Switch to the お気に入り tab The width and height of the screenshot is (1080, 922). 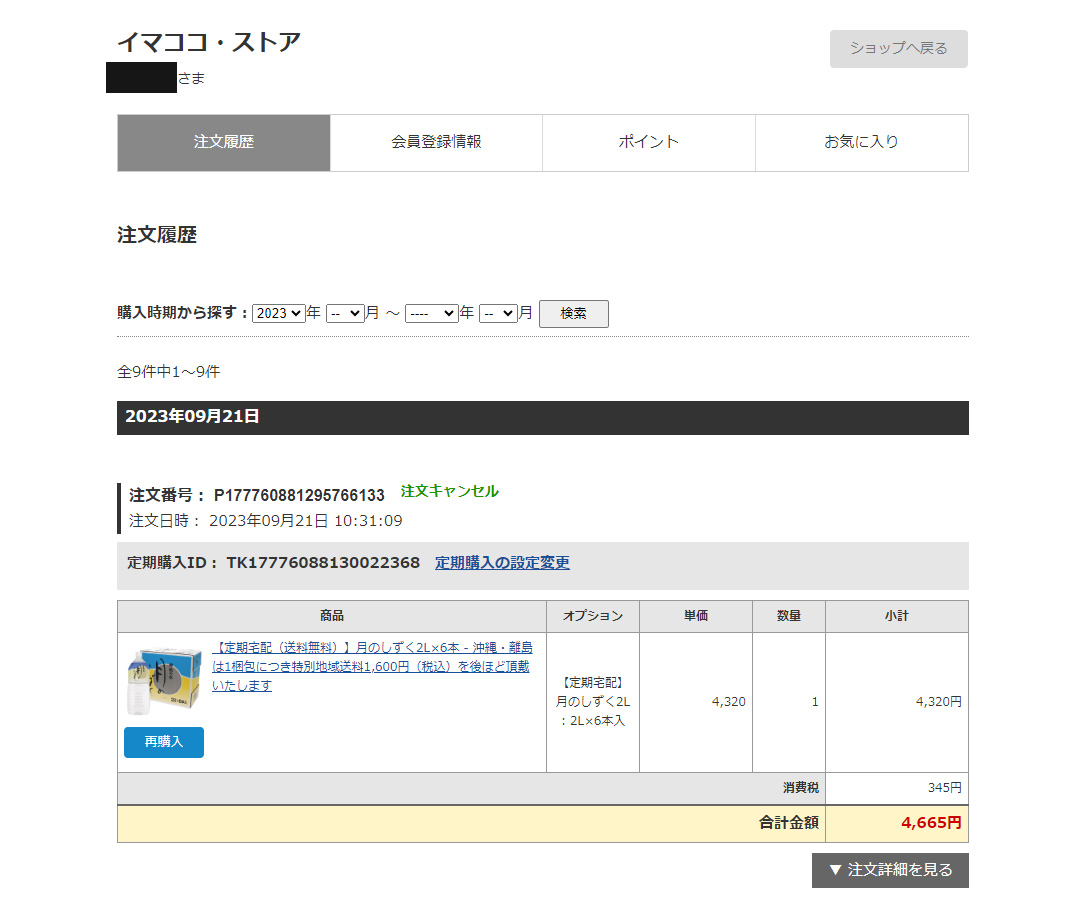pyautogui.click(x=861, y=142)
